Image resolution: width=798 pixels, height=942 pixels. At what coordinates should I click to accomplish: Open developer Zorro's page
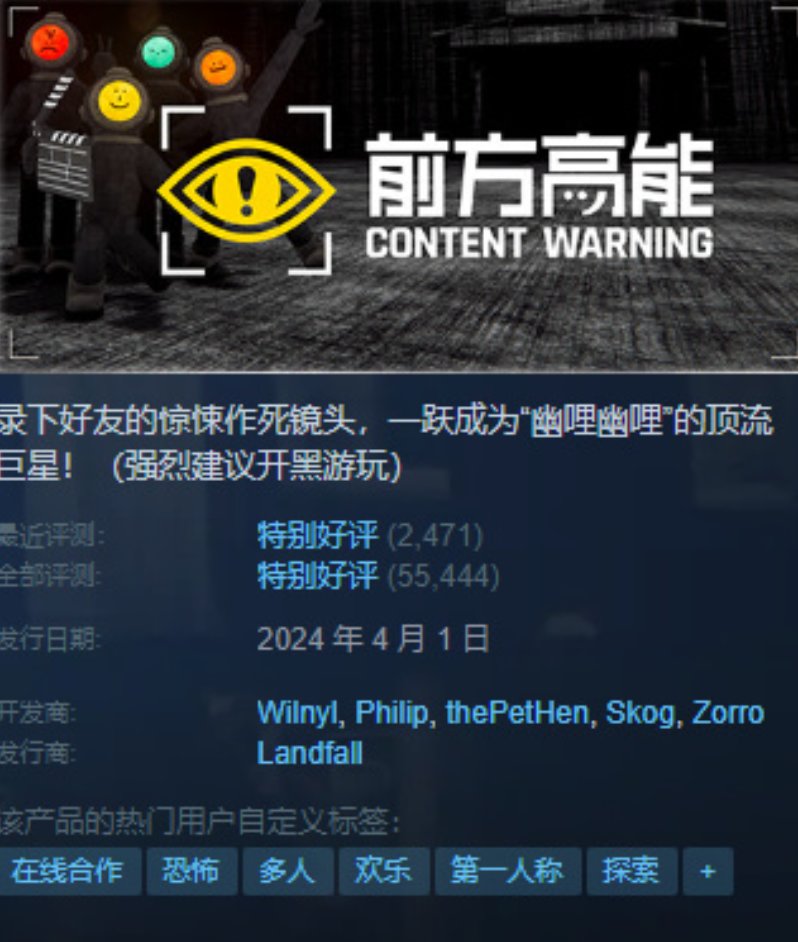tap(728, 714)
